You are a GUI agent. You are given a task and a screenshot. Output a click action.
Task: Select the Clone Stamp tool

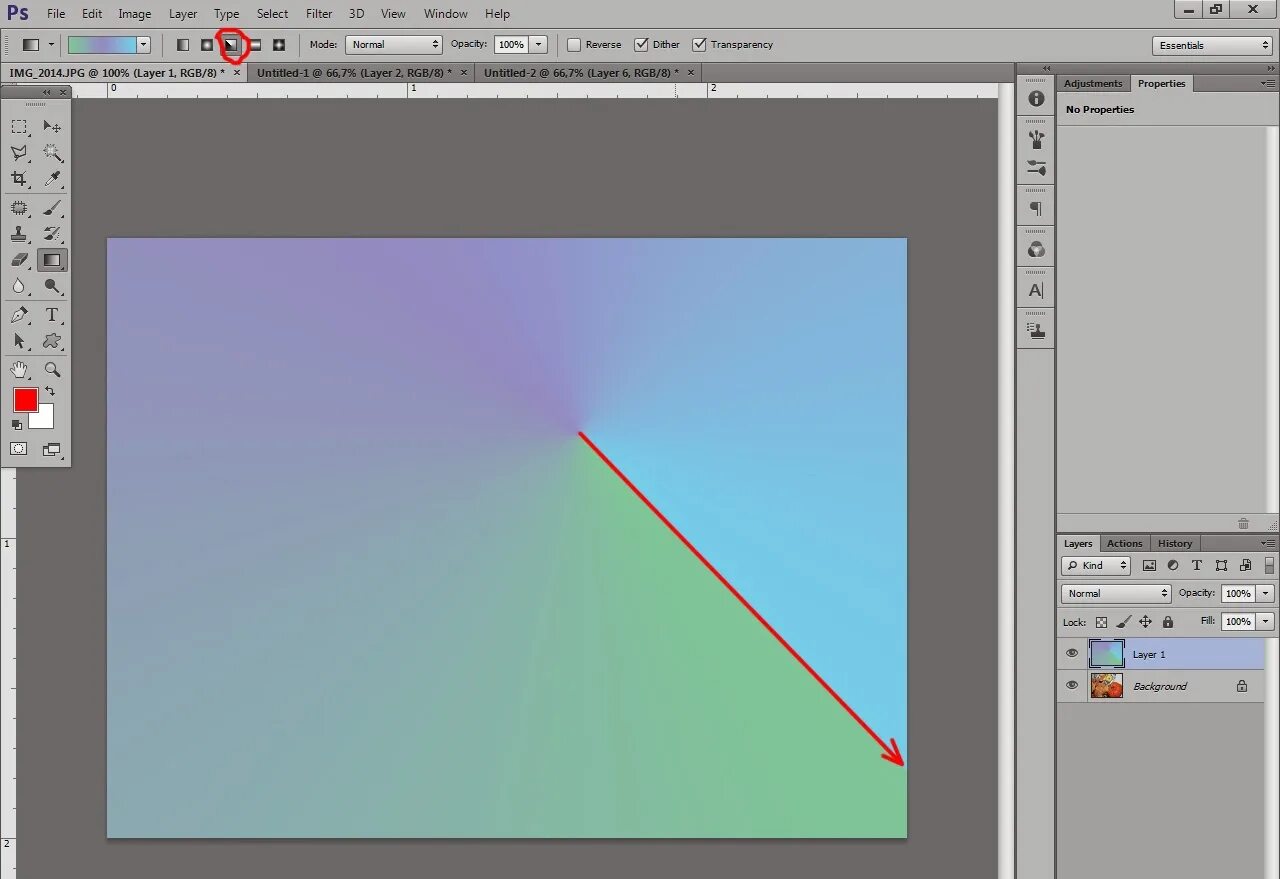19,234
